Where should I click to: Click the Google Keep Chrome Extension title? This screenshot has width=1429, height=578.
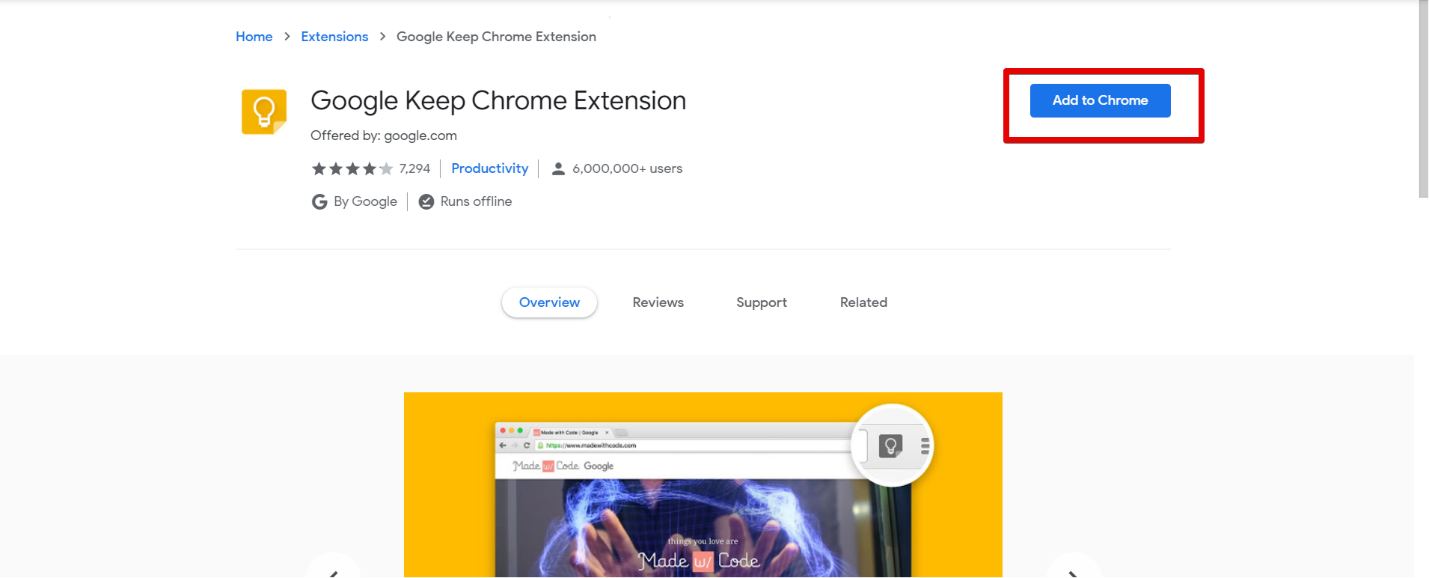[x=498, y=101]
